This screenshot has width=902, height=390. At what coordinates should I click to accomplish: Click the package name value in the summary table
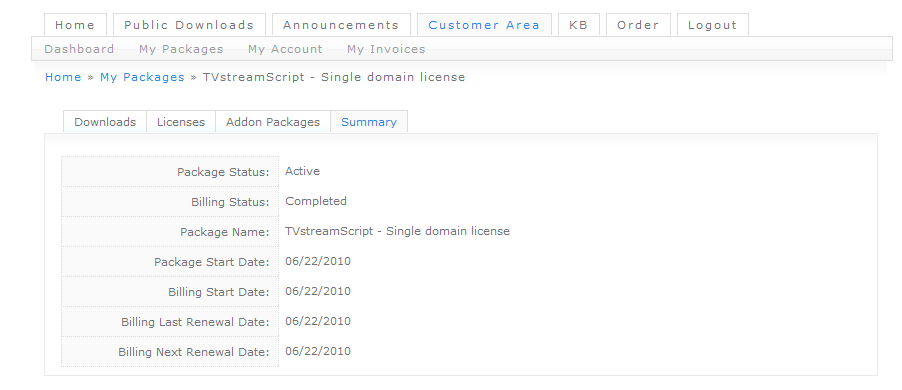coord(398,231)
